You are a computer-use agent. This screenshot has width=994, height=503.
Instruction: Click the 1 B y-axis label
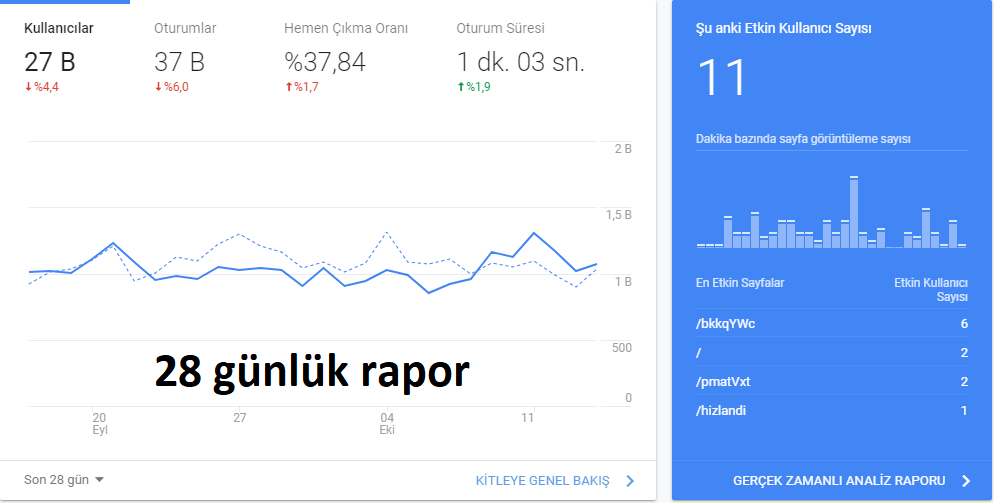coord(624,281)
